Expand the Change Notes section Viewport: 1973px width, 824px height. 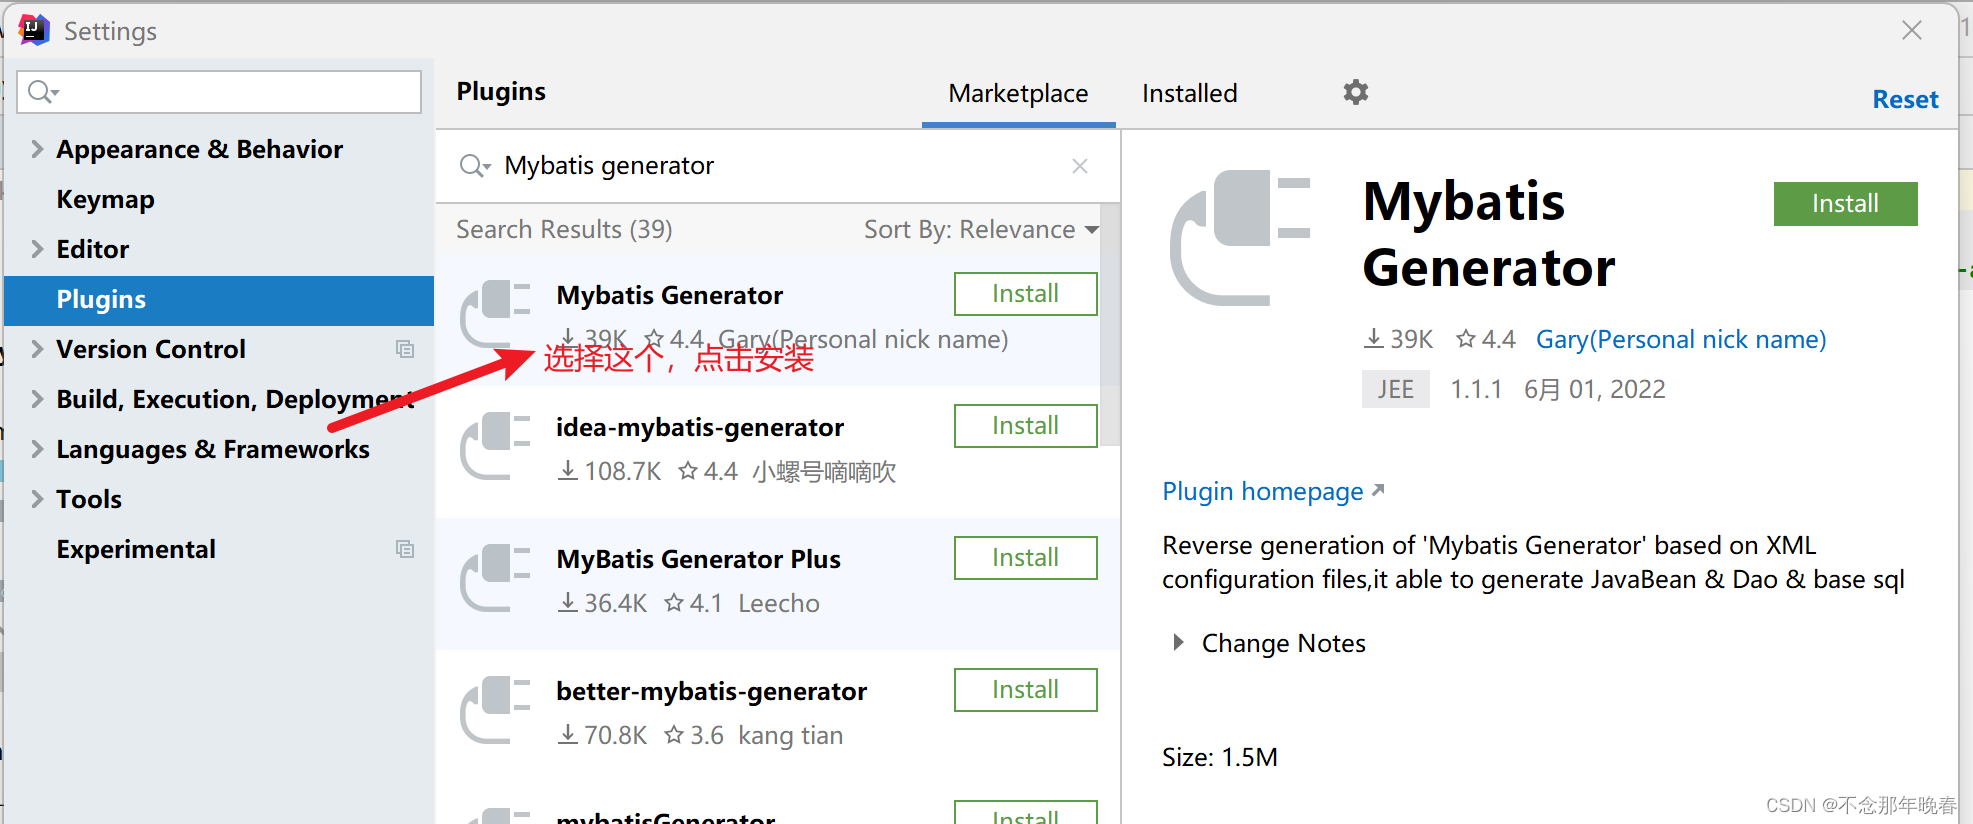[x=1178, y=643]
